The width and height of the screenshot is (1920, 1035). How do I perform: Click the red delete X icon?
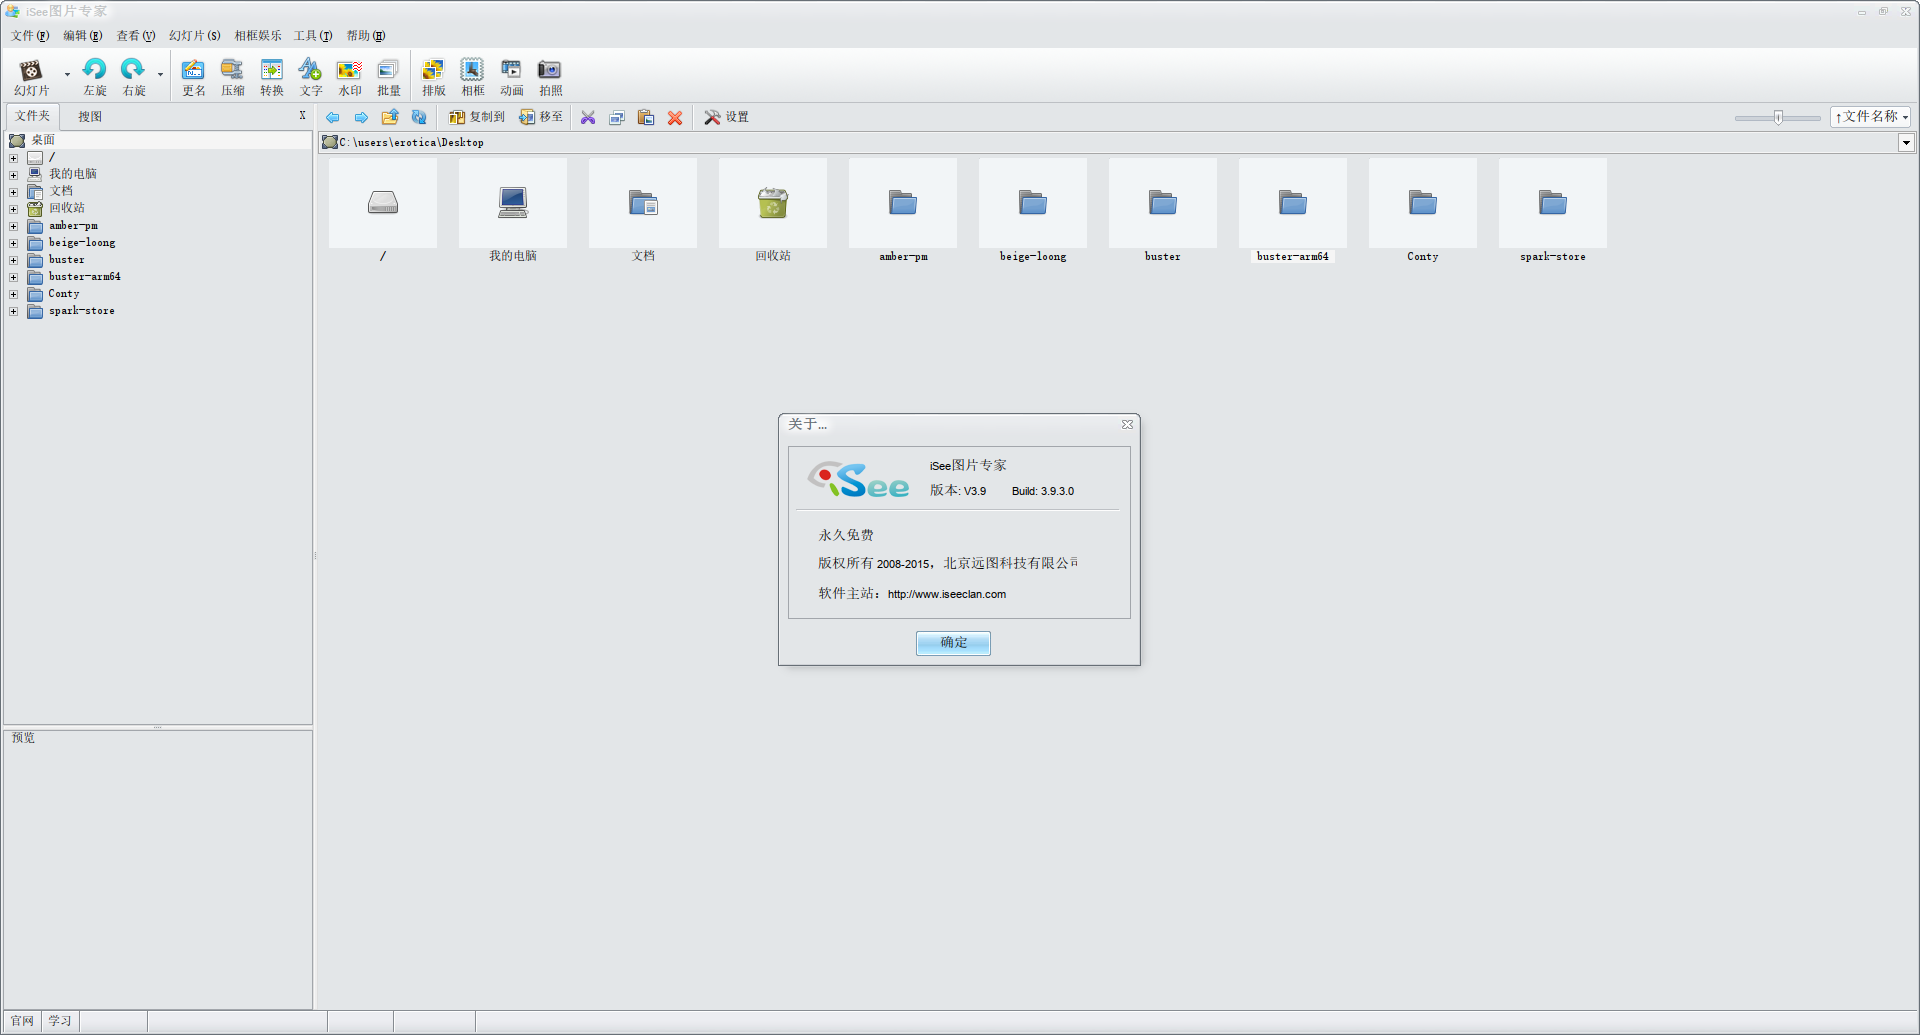tap(675, 118)
